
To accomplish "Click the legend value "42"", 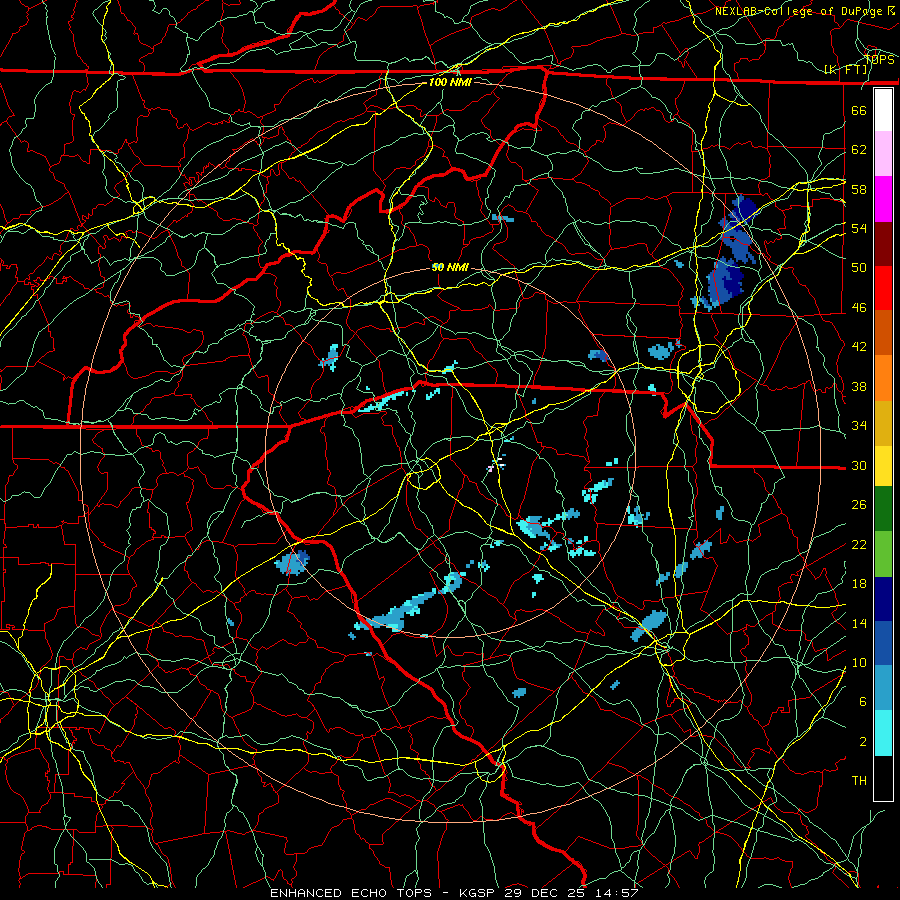I will click(859, 347).
